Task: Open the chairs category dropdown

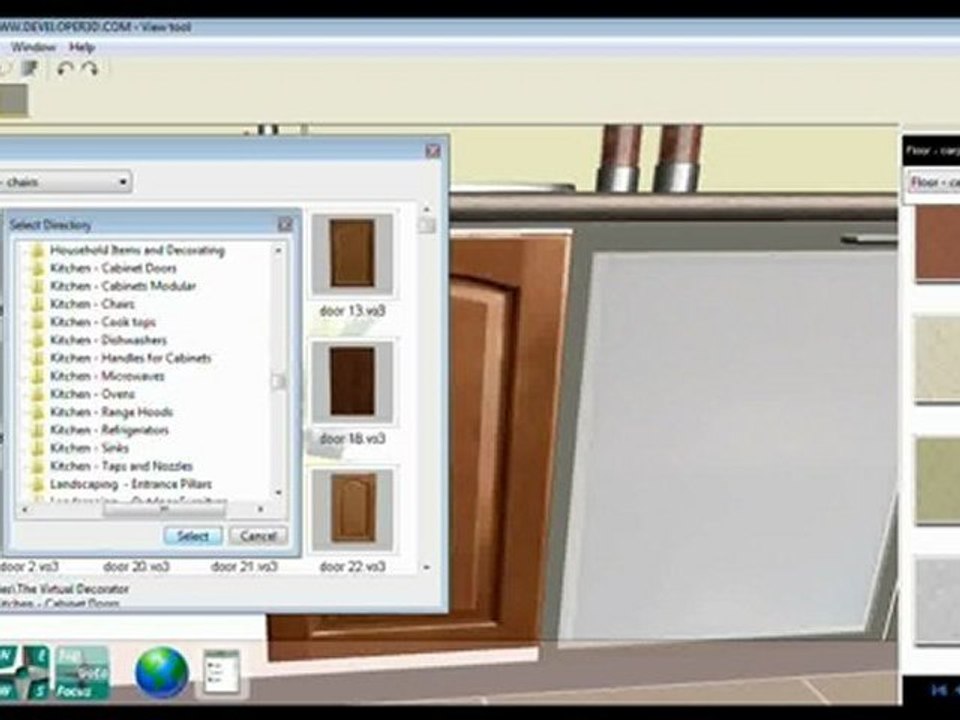Action: [66, 182]
